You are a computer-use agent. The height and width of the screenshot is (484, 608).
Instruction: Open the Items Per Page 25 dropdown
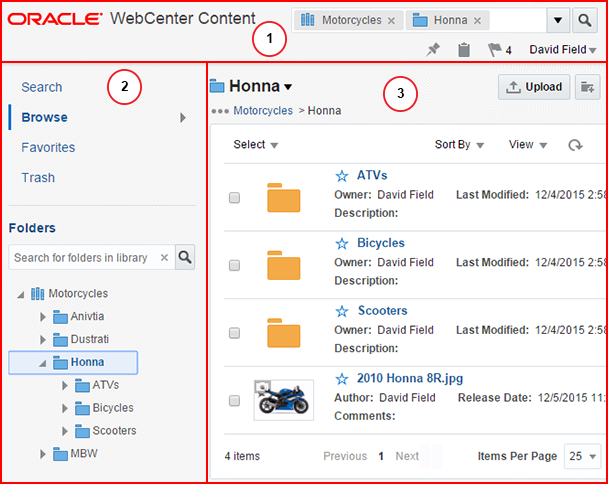point(582,456)
